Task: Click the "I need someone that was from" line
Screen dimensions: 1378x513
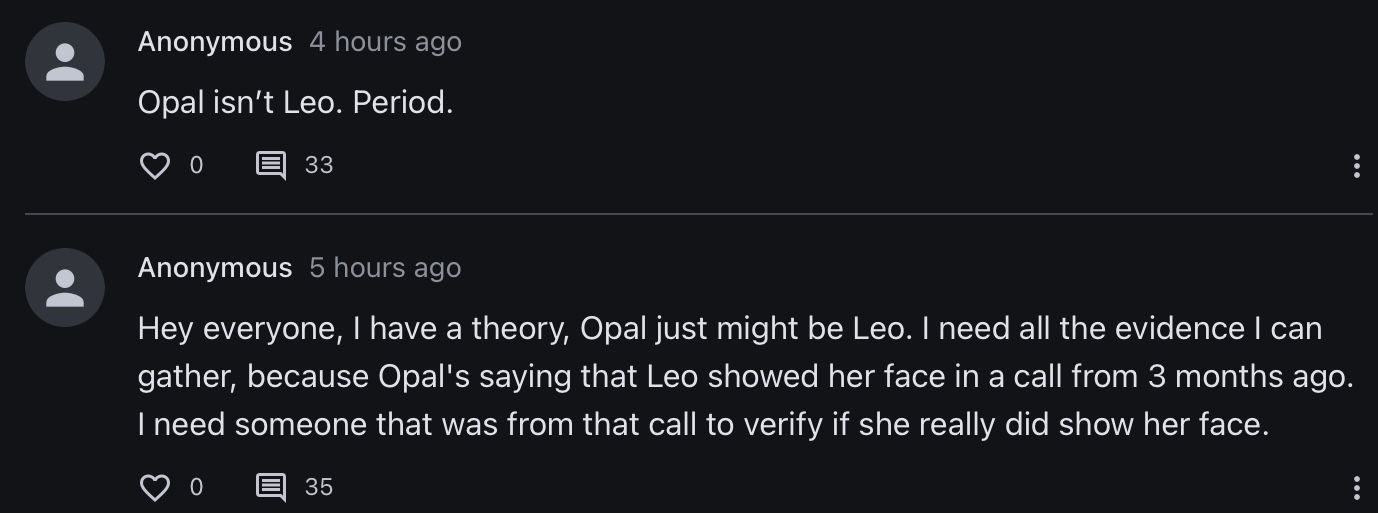Action: click(x=703, y=424)
